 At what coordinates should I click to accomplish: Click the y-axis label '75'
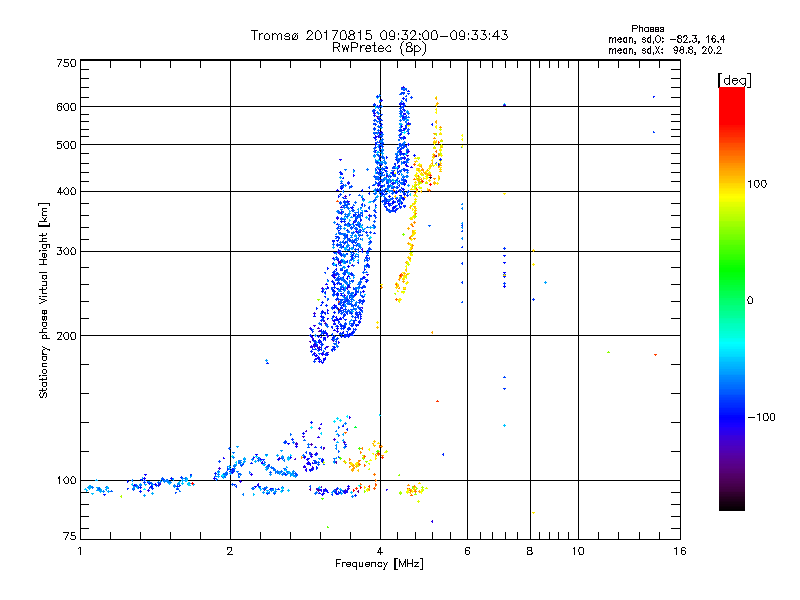(70, 536)
